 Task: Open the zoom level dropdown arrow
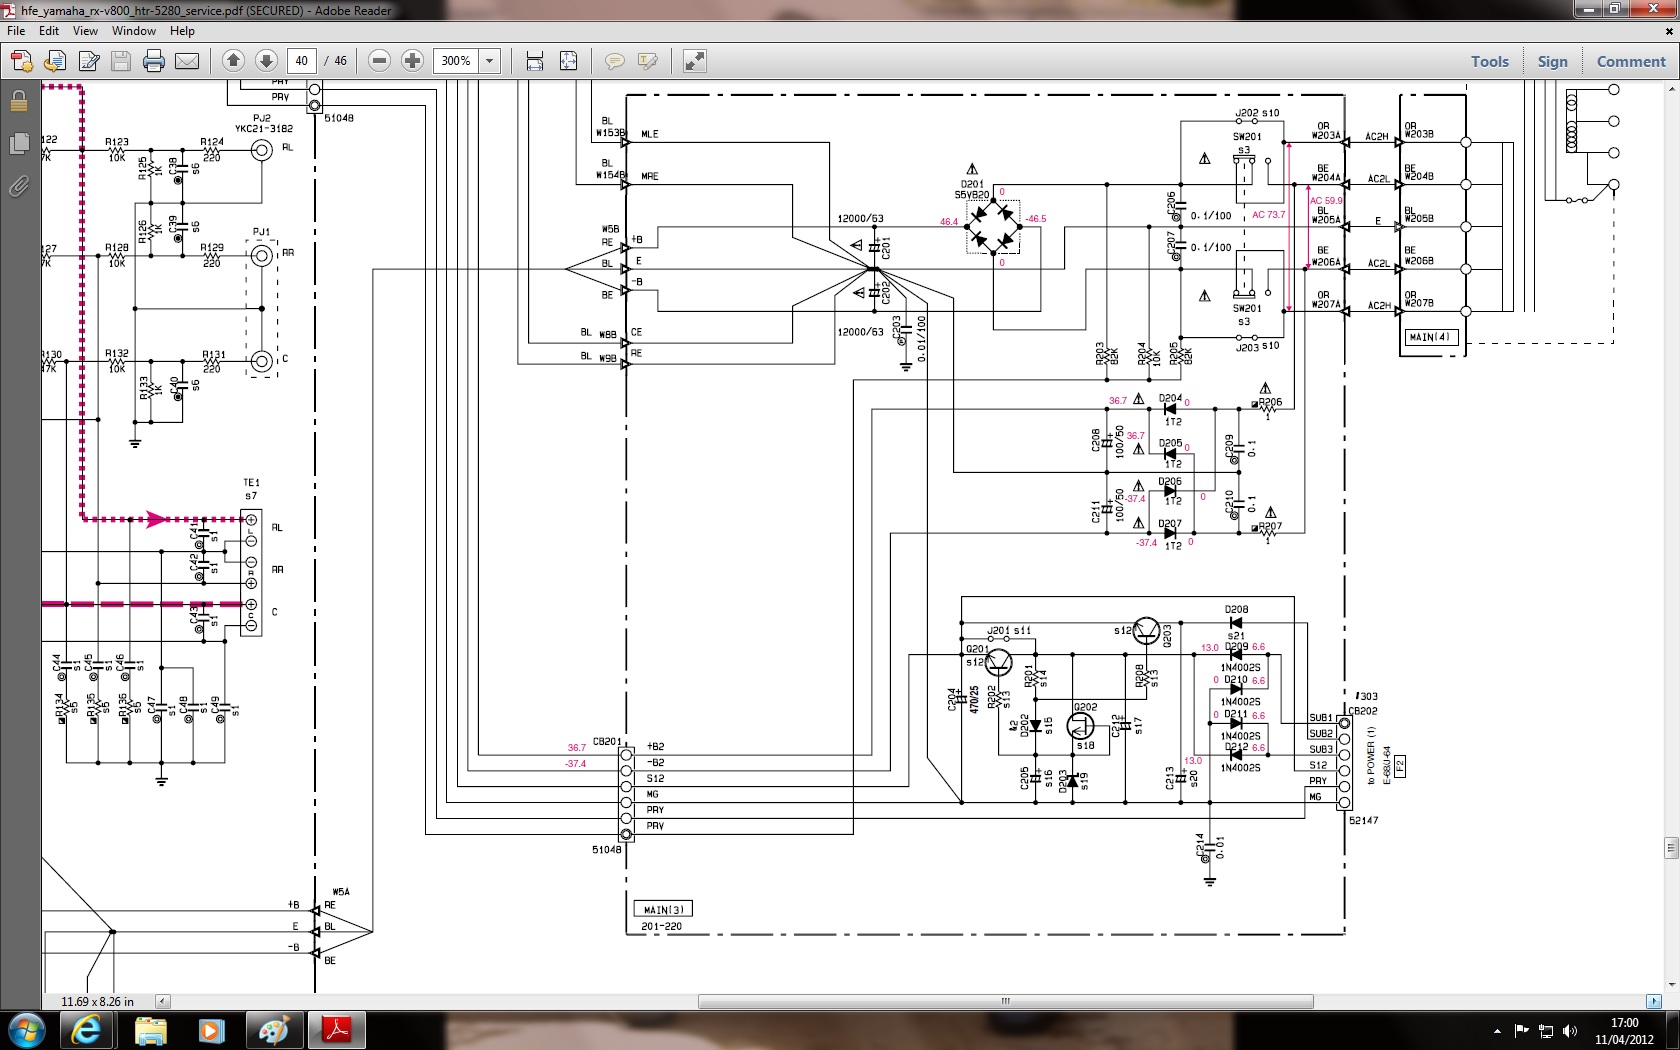[x=490, y=61]
